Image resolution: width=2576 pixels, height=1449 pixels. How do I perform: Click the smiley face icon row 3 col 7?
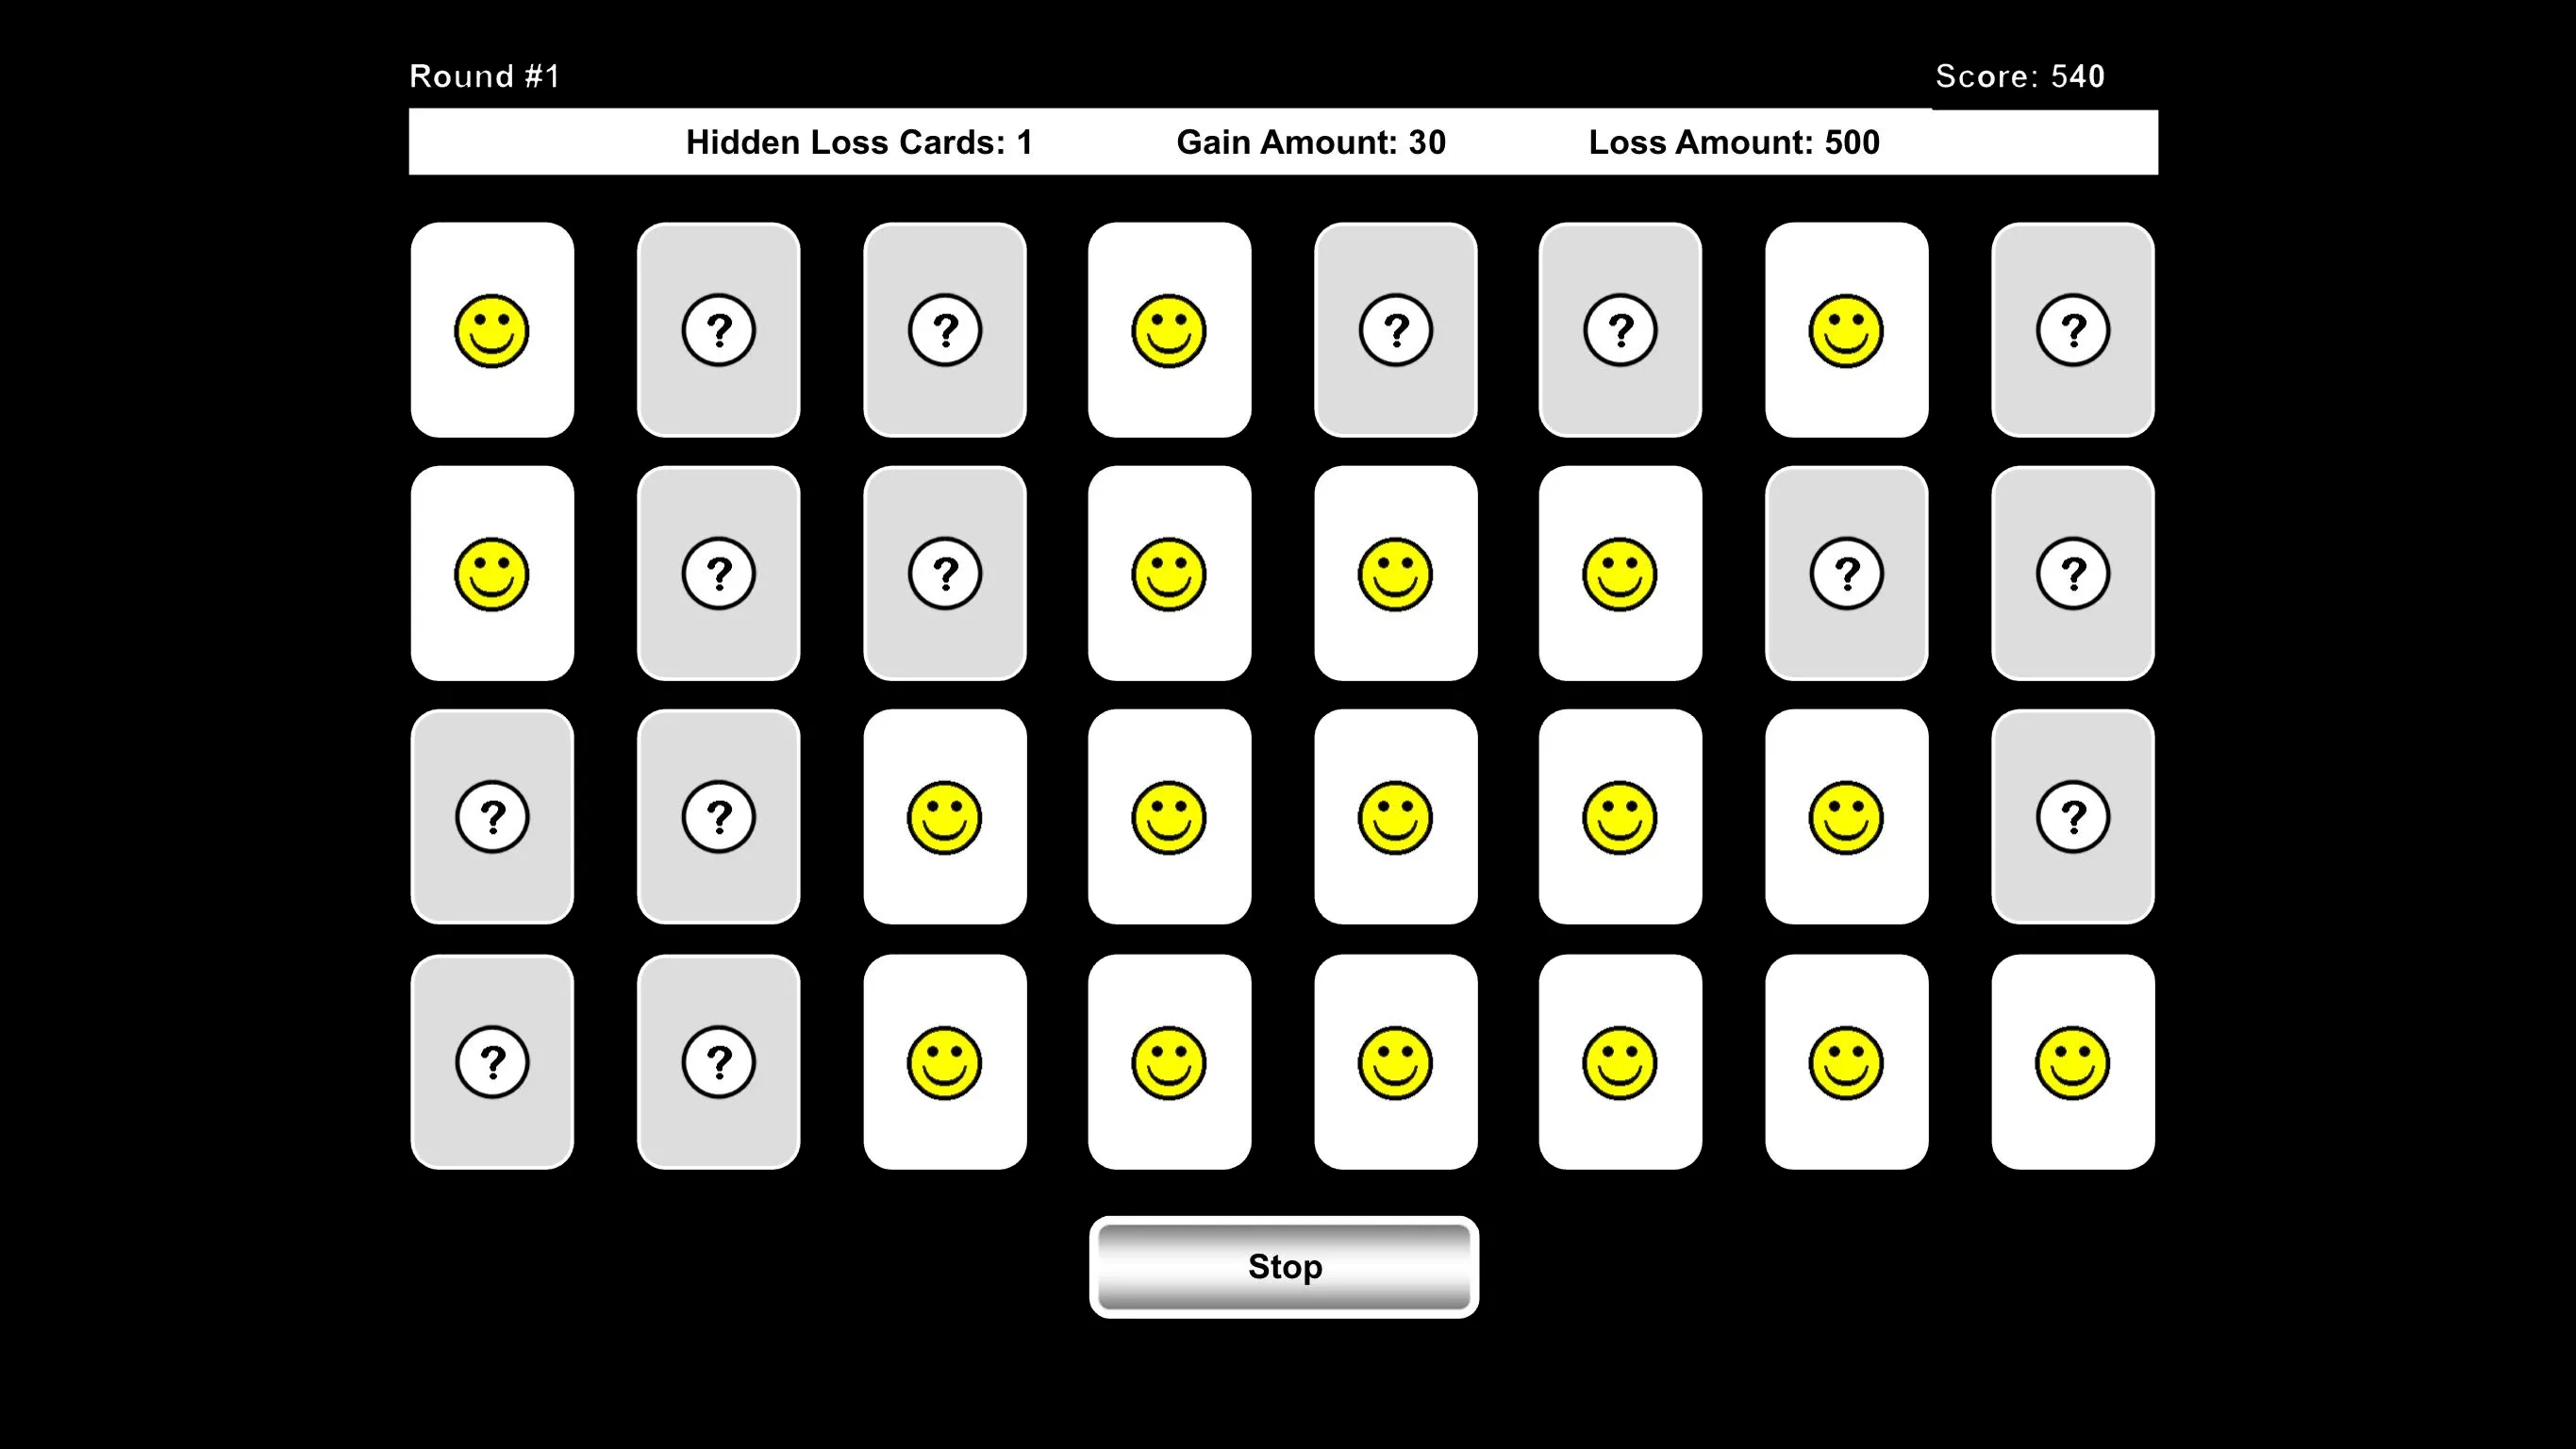(x=1843, y=816)
